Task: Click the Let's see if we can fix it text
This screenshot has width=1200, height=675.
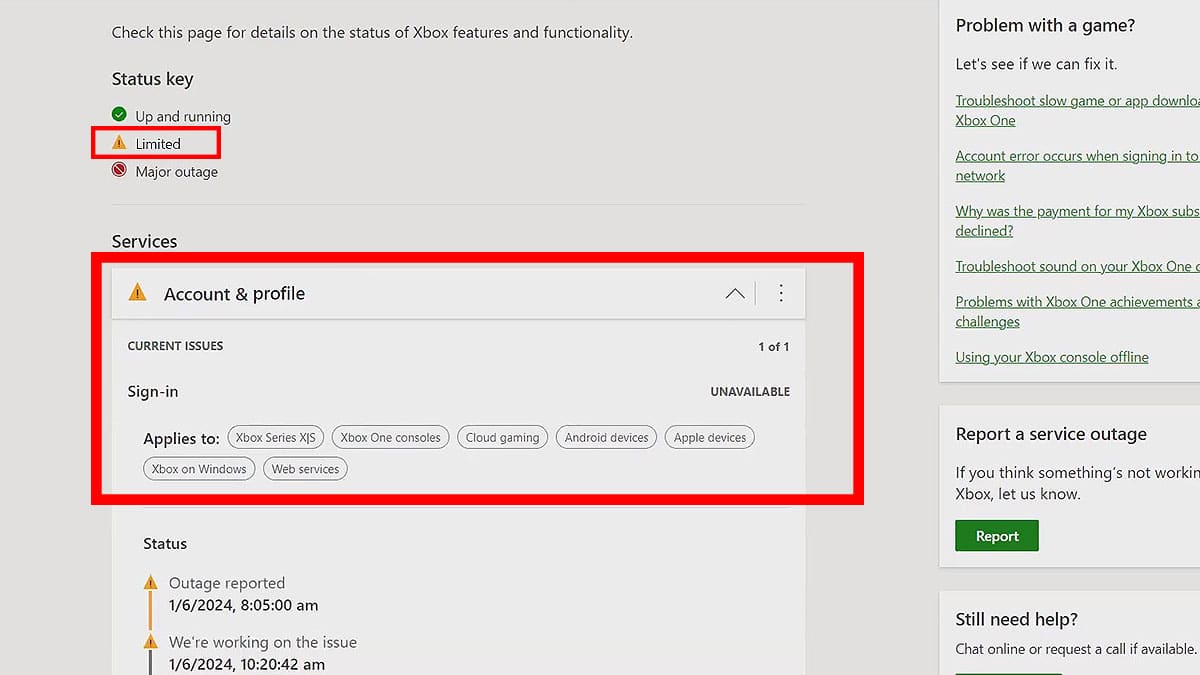Action: [1036, 64]
